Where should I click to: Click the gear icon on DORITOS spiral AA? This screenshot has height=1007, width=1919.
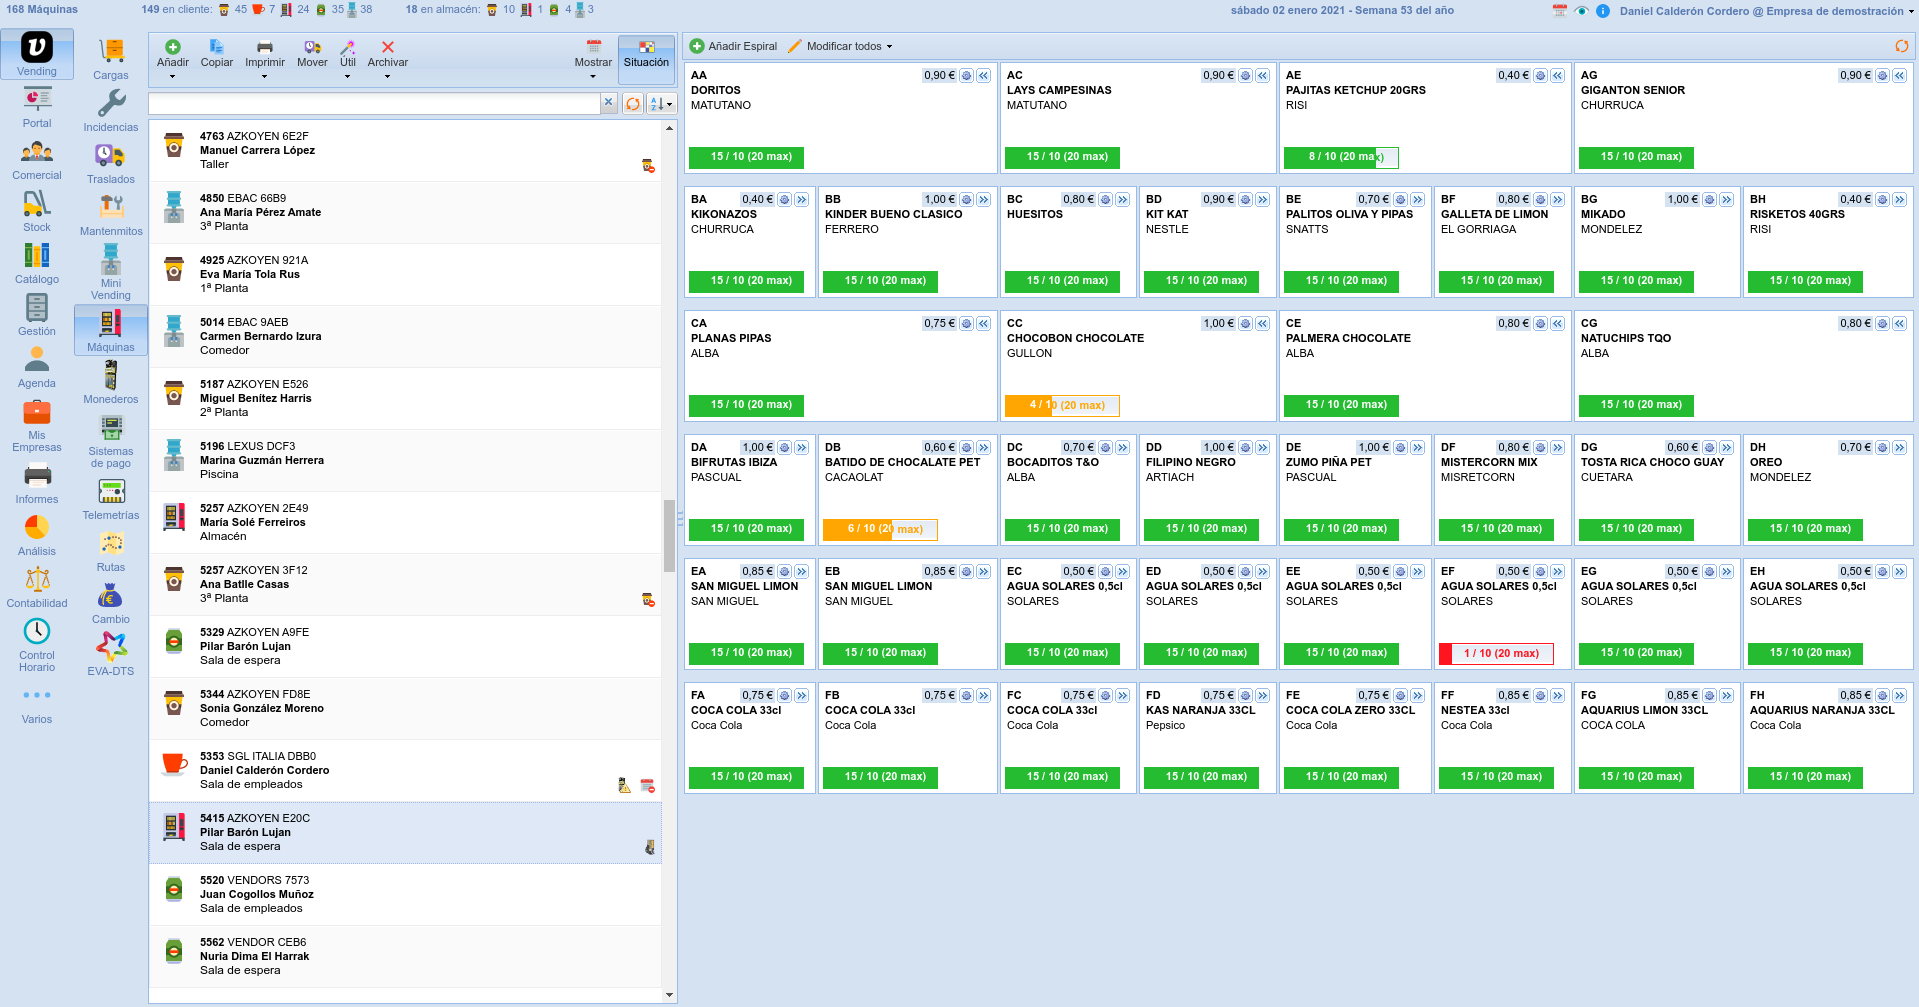coord(966,76)
